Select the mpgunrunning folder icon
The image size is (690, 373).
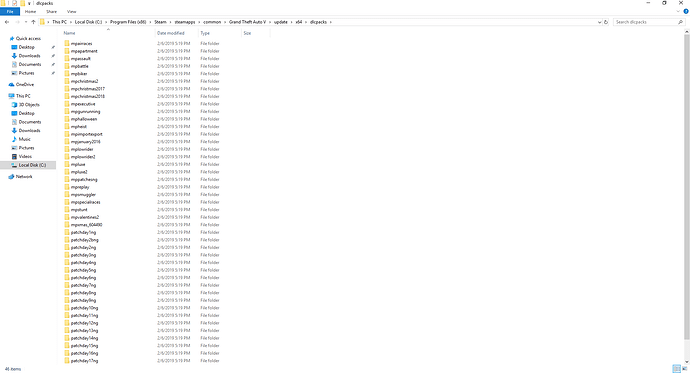pyautogui.click(x=67, y=111)
